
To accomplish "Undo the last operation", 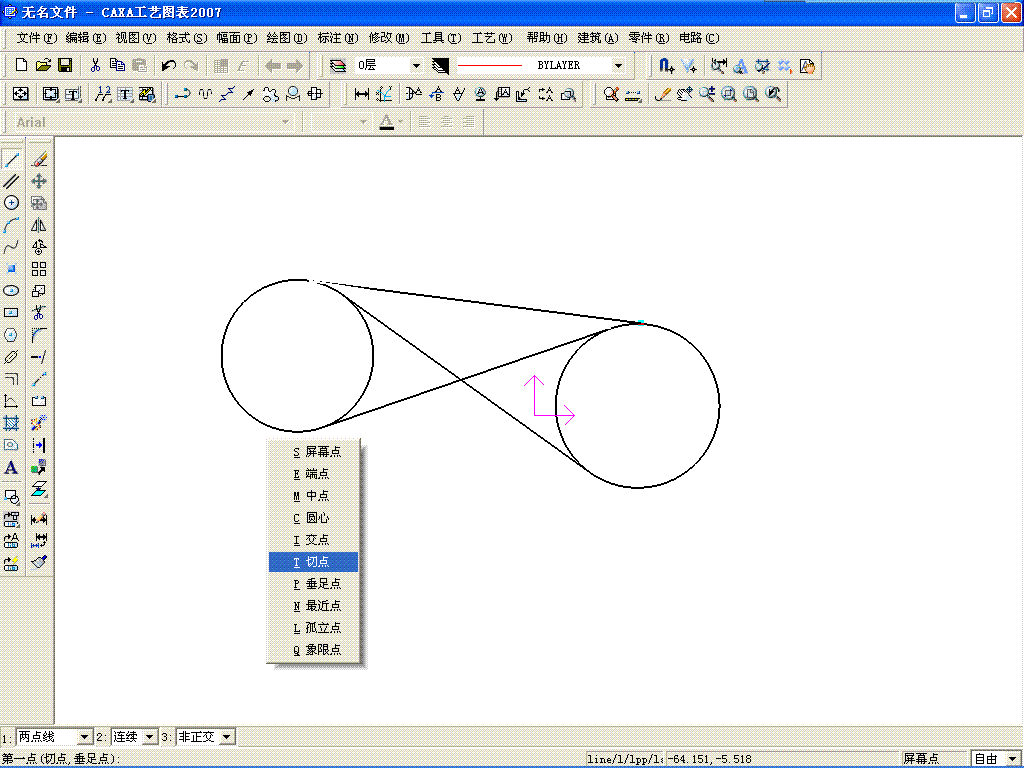I will (168, 65).
